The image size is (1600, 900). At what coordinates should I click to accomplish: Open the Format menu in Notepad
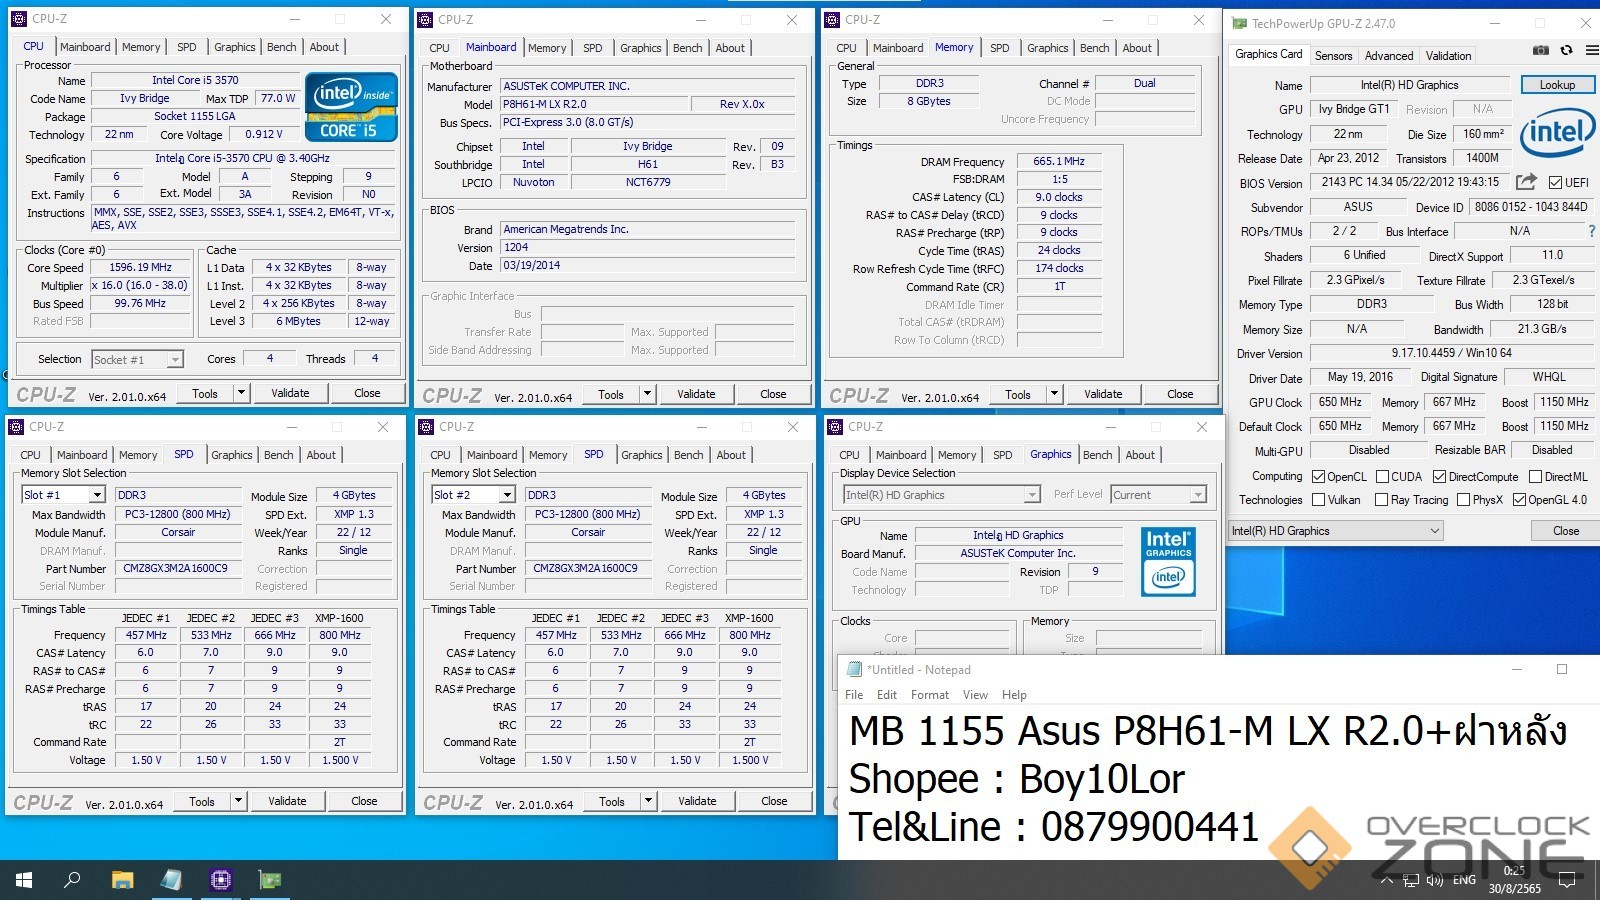[929, 695]
